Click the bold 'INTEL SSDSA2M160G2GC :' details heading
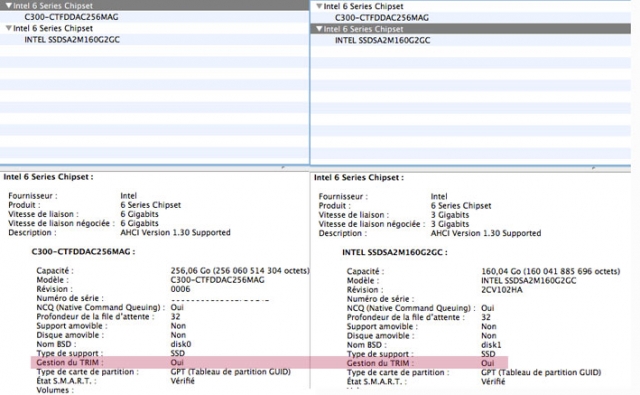 click(395, 252)
